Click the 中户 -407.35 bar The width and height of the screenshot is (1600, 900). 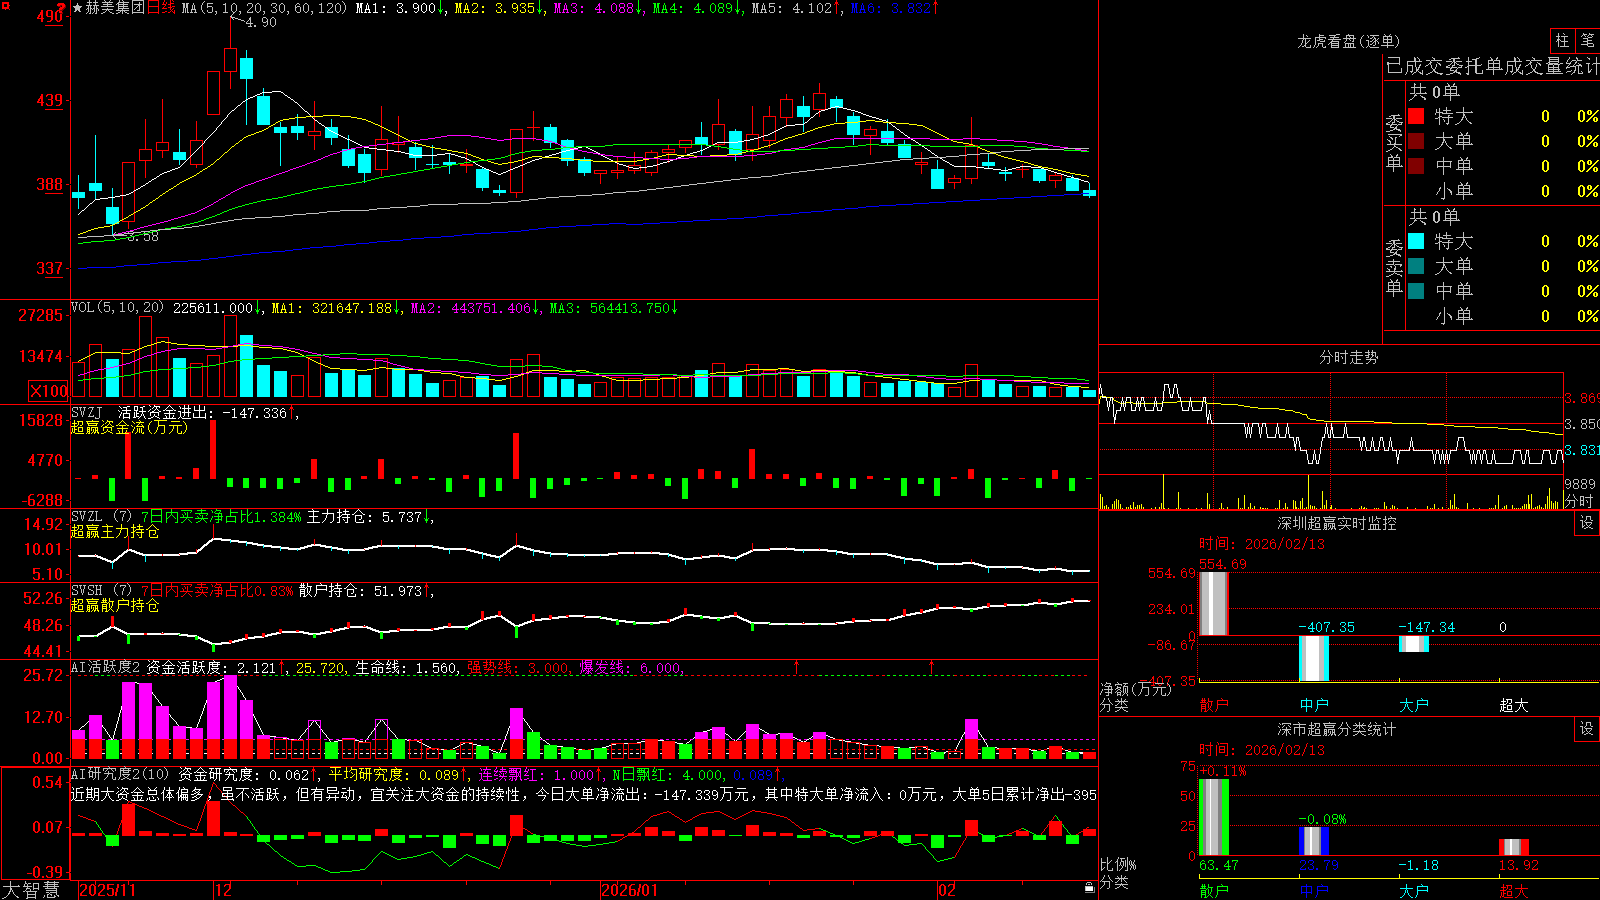[x=1314, y=658]
